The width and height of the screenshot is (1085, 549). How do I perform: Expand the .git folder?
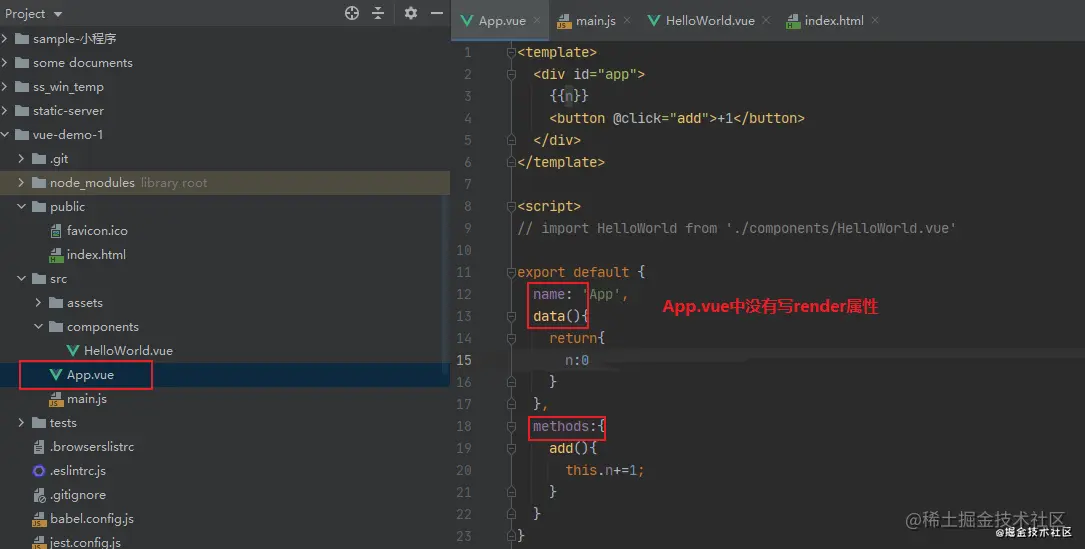point(21,159)
